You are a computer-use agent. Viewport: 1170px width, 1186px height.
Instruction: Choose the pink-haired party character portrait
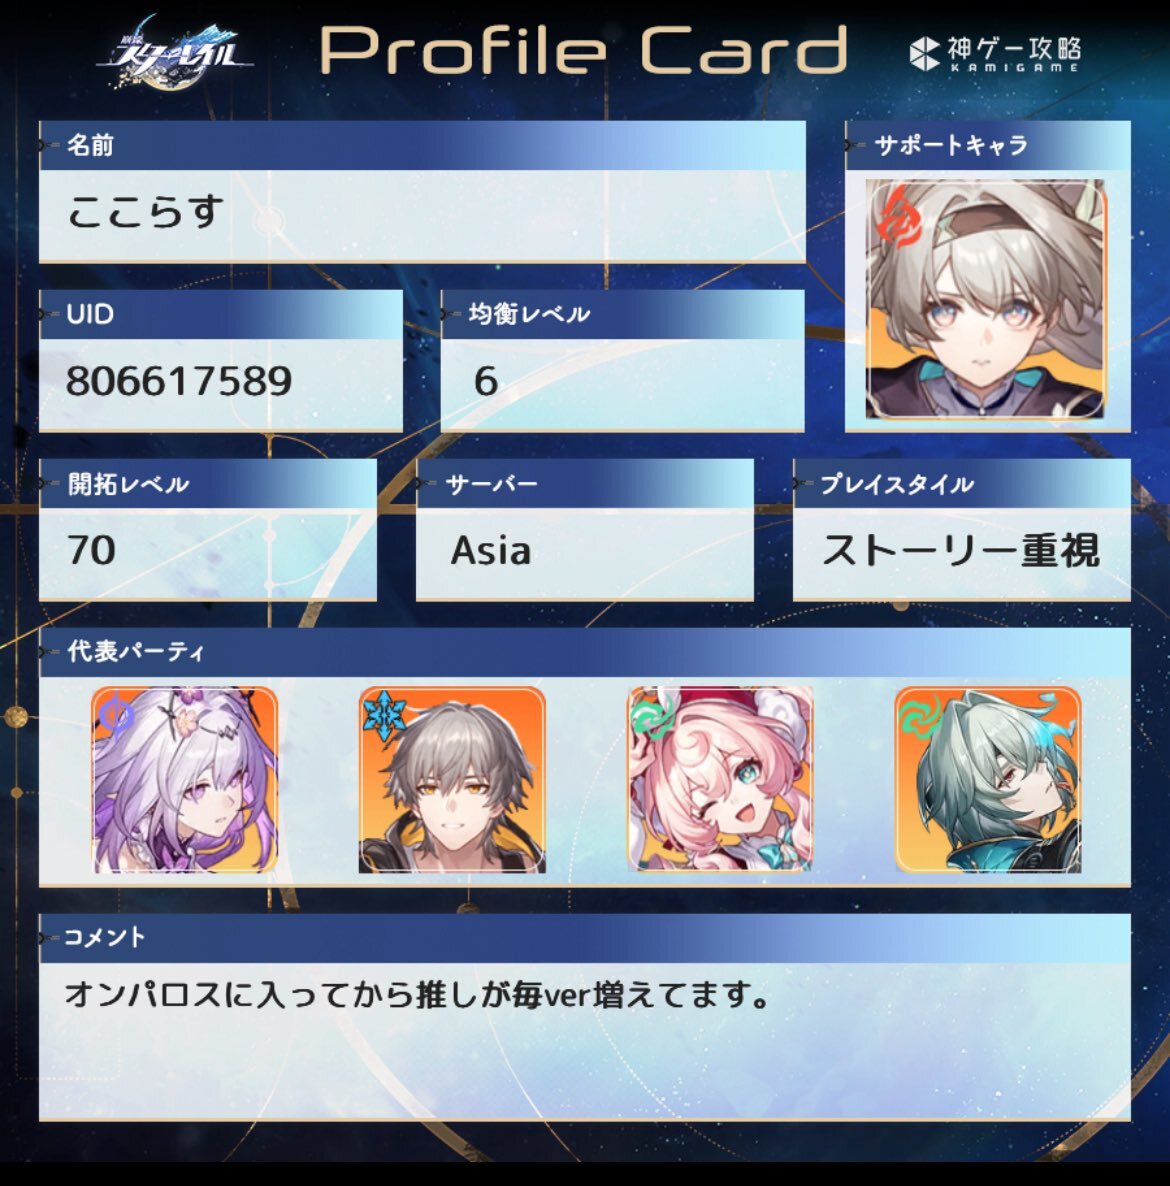pyautogui.click(x=720, y=780)
